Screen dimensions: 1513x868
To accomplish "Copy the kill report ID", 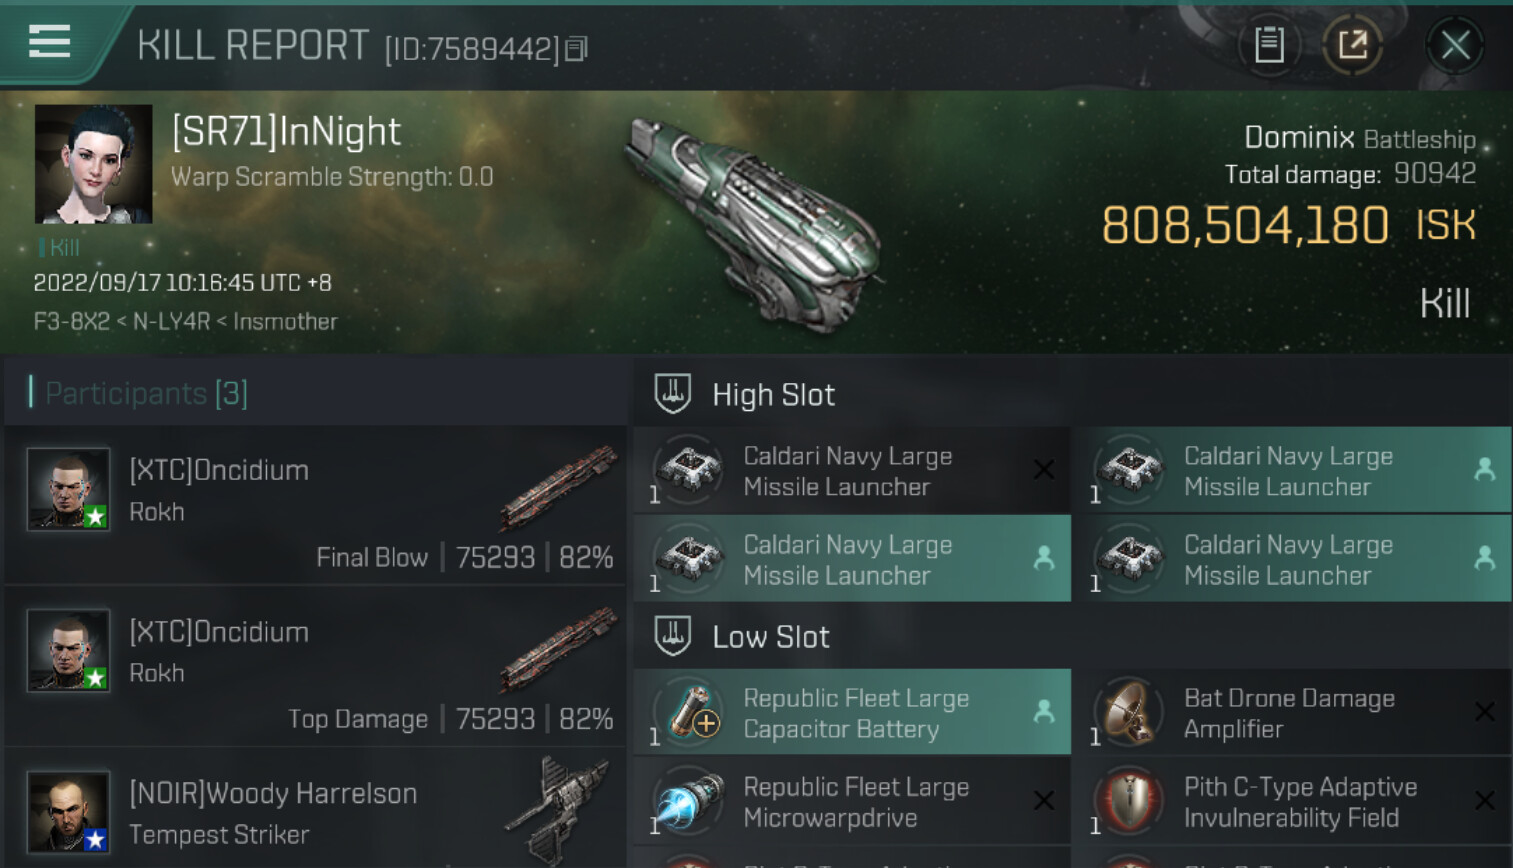I will click(x=577, y=48).
